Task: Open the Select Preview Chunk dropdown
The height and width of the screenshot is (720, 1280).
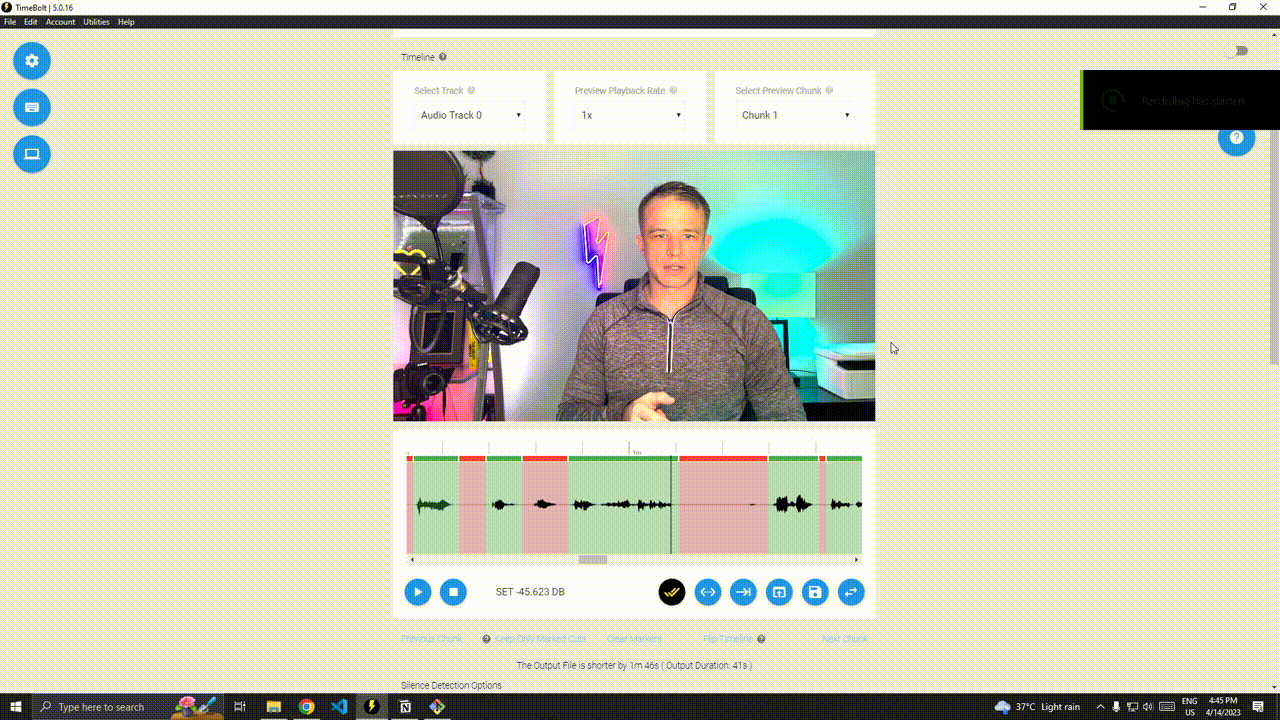Action: [x=795, y=115]
